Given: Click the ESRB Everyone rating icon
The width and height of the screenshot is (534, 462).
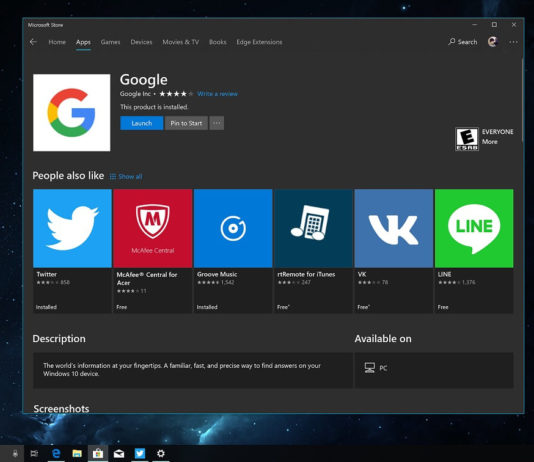Looking at the screenshot, I should tap(467, 139).
